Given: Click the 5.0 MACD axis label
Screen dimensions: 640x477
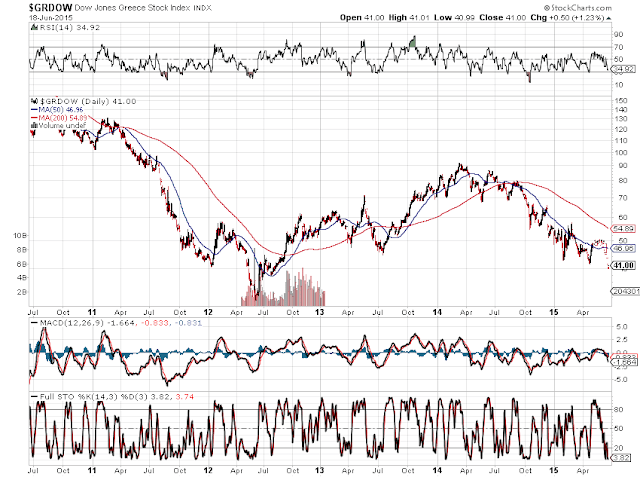Looking at the screenshot, I should click(x=622, y=327).
